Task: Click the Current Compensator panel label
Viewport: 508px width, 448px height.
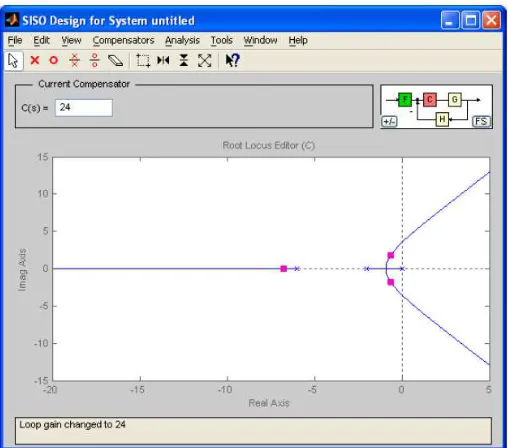Action: pyautogui.click(x=84, y=84)
